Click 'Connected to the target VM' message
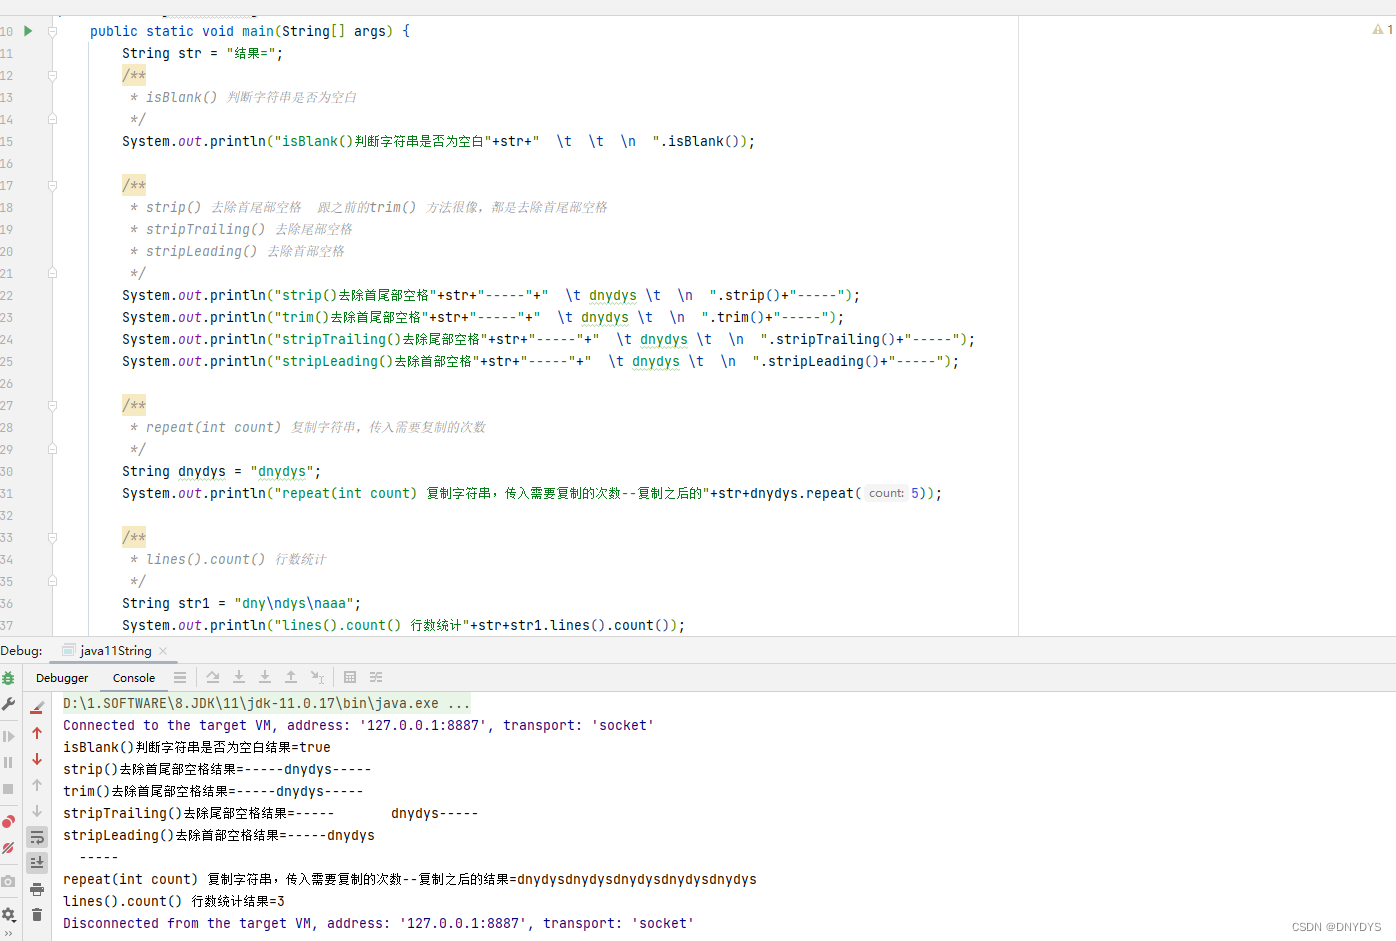This screenshot has height=941, width=1396. (358, 726)
